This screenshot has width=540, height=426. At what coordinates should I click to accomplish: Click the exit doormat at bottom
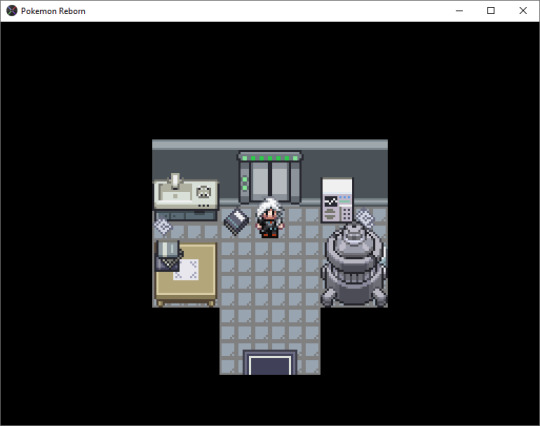click(270, 363)
